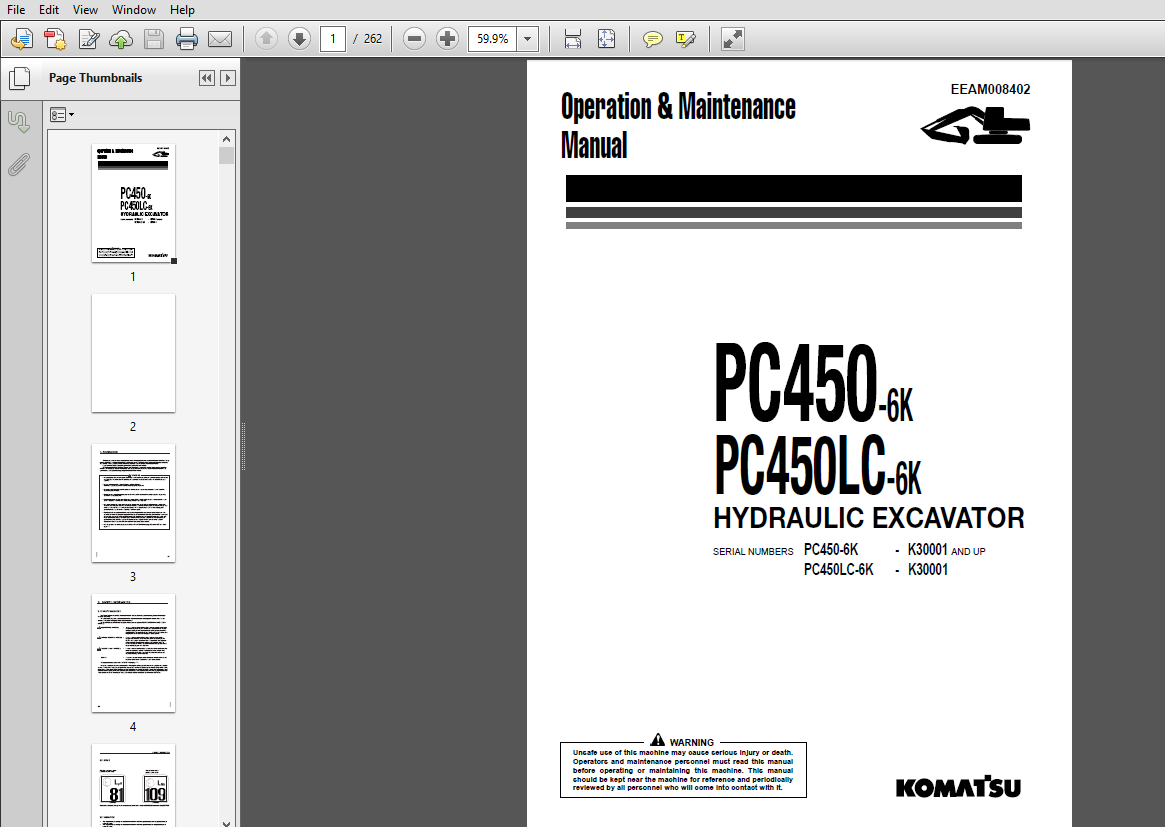The width and height of the screenshot is (1165, 827).
Task: Click the Edit/Sign document icon
Action: click(x=88, y=39)
